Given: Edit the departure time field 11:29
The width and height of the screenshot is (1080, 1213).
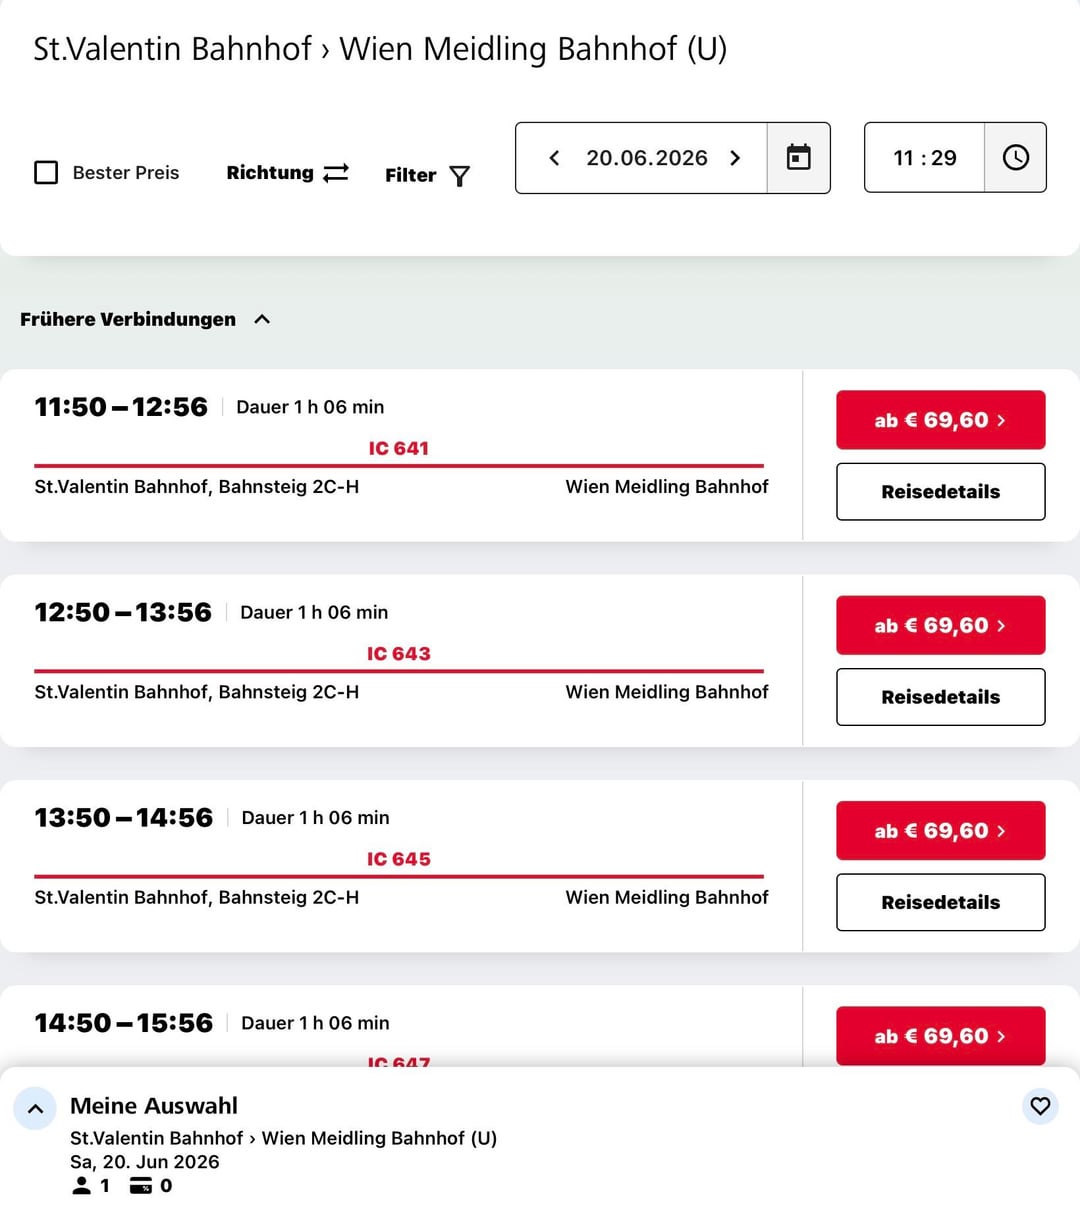Looking at the screenshot, I should tap(924, 158).
